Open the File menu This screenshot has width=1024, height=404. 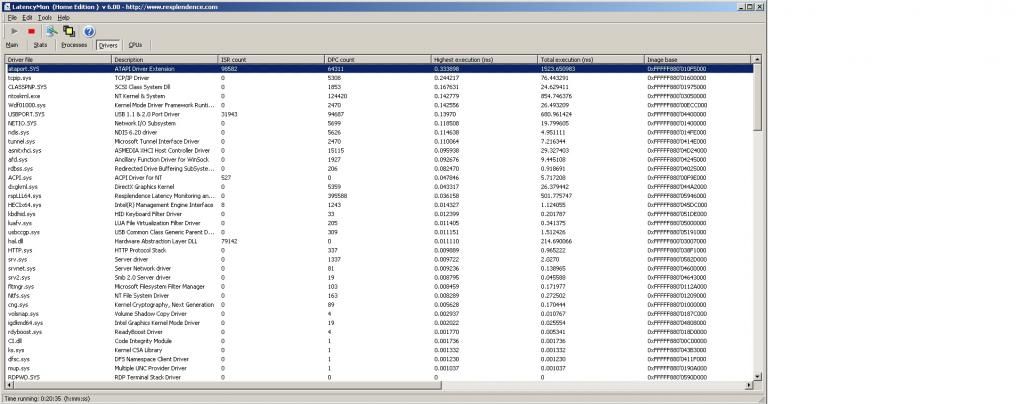tap(12, 18)
